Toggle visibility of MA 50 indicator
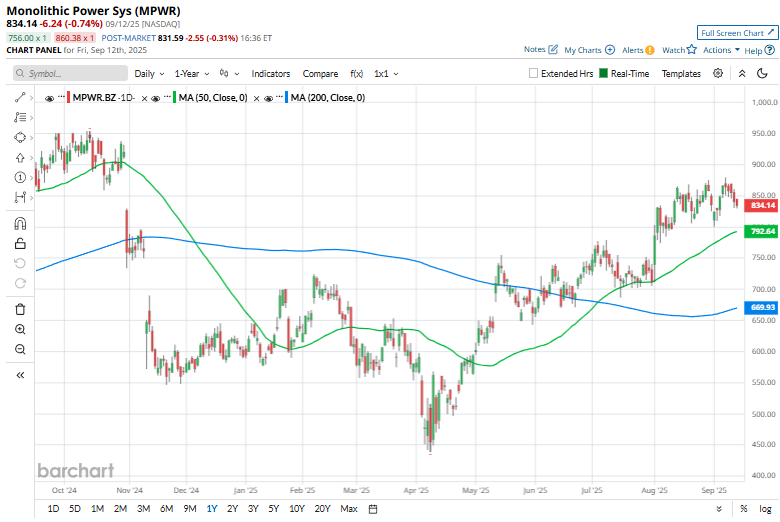 pyautogui.click(x=155, y=99)
